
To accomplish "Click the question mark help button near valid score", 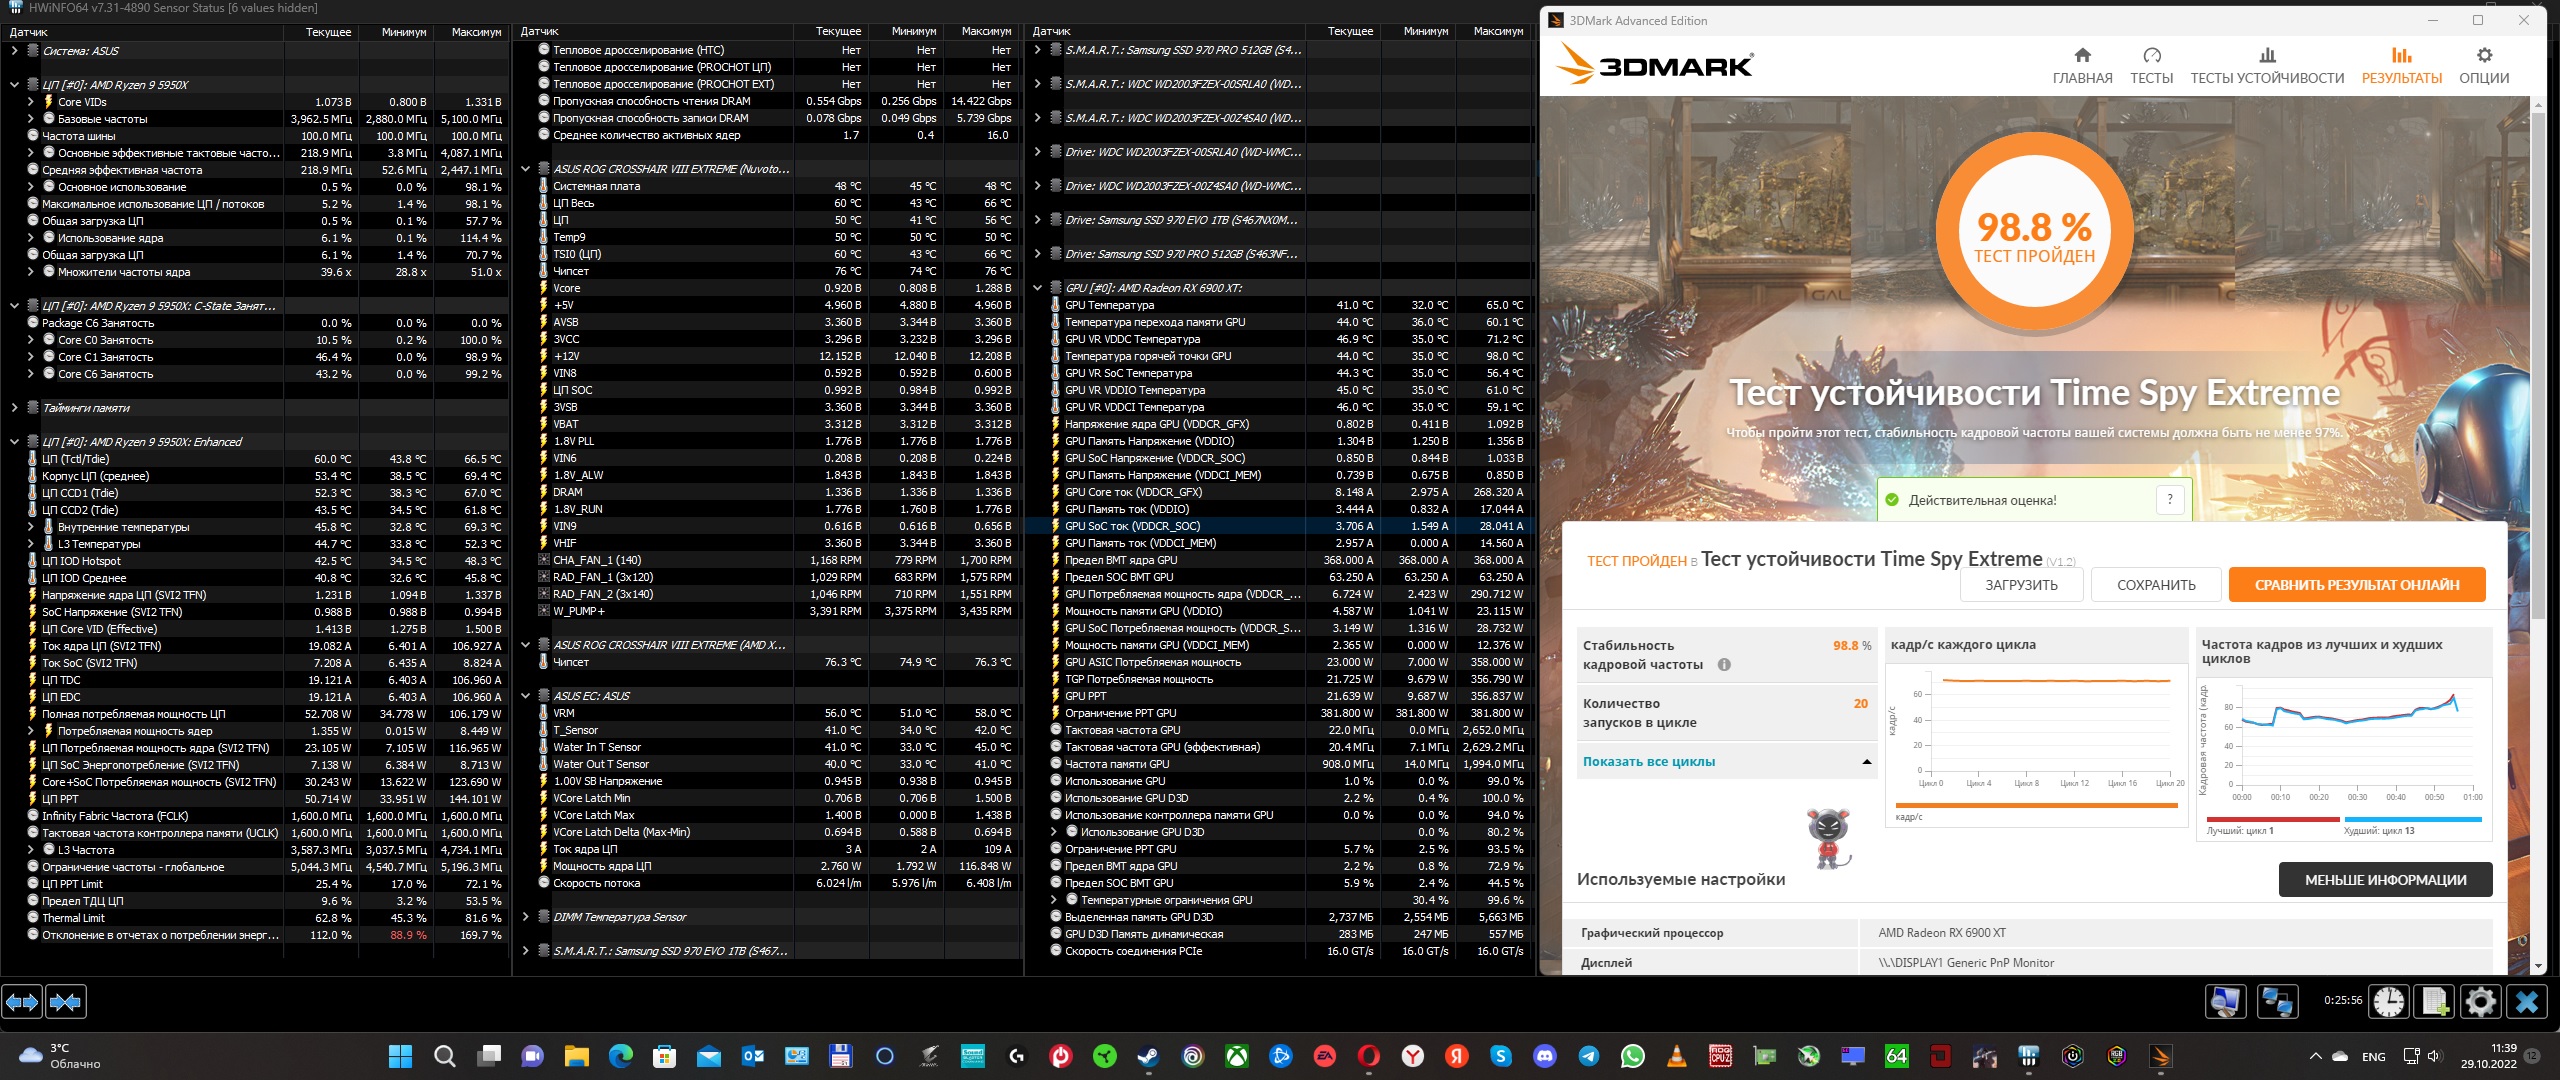I will (x=2169, y=500).
